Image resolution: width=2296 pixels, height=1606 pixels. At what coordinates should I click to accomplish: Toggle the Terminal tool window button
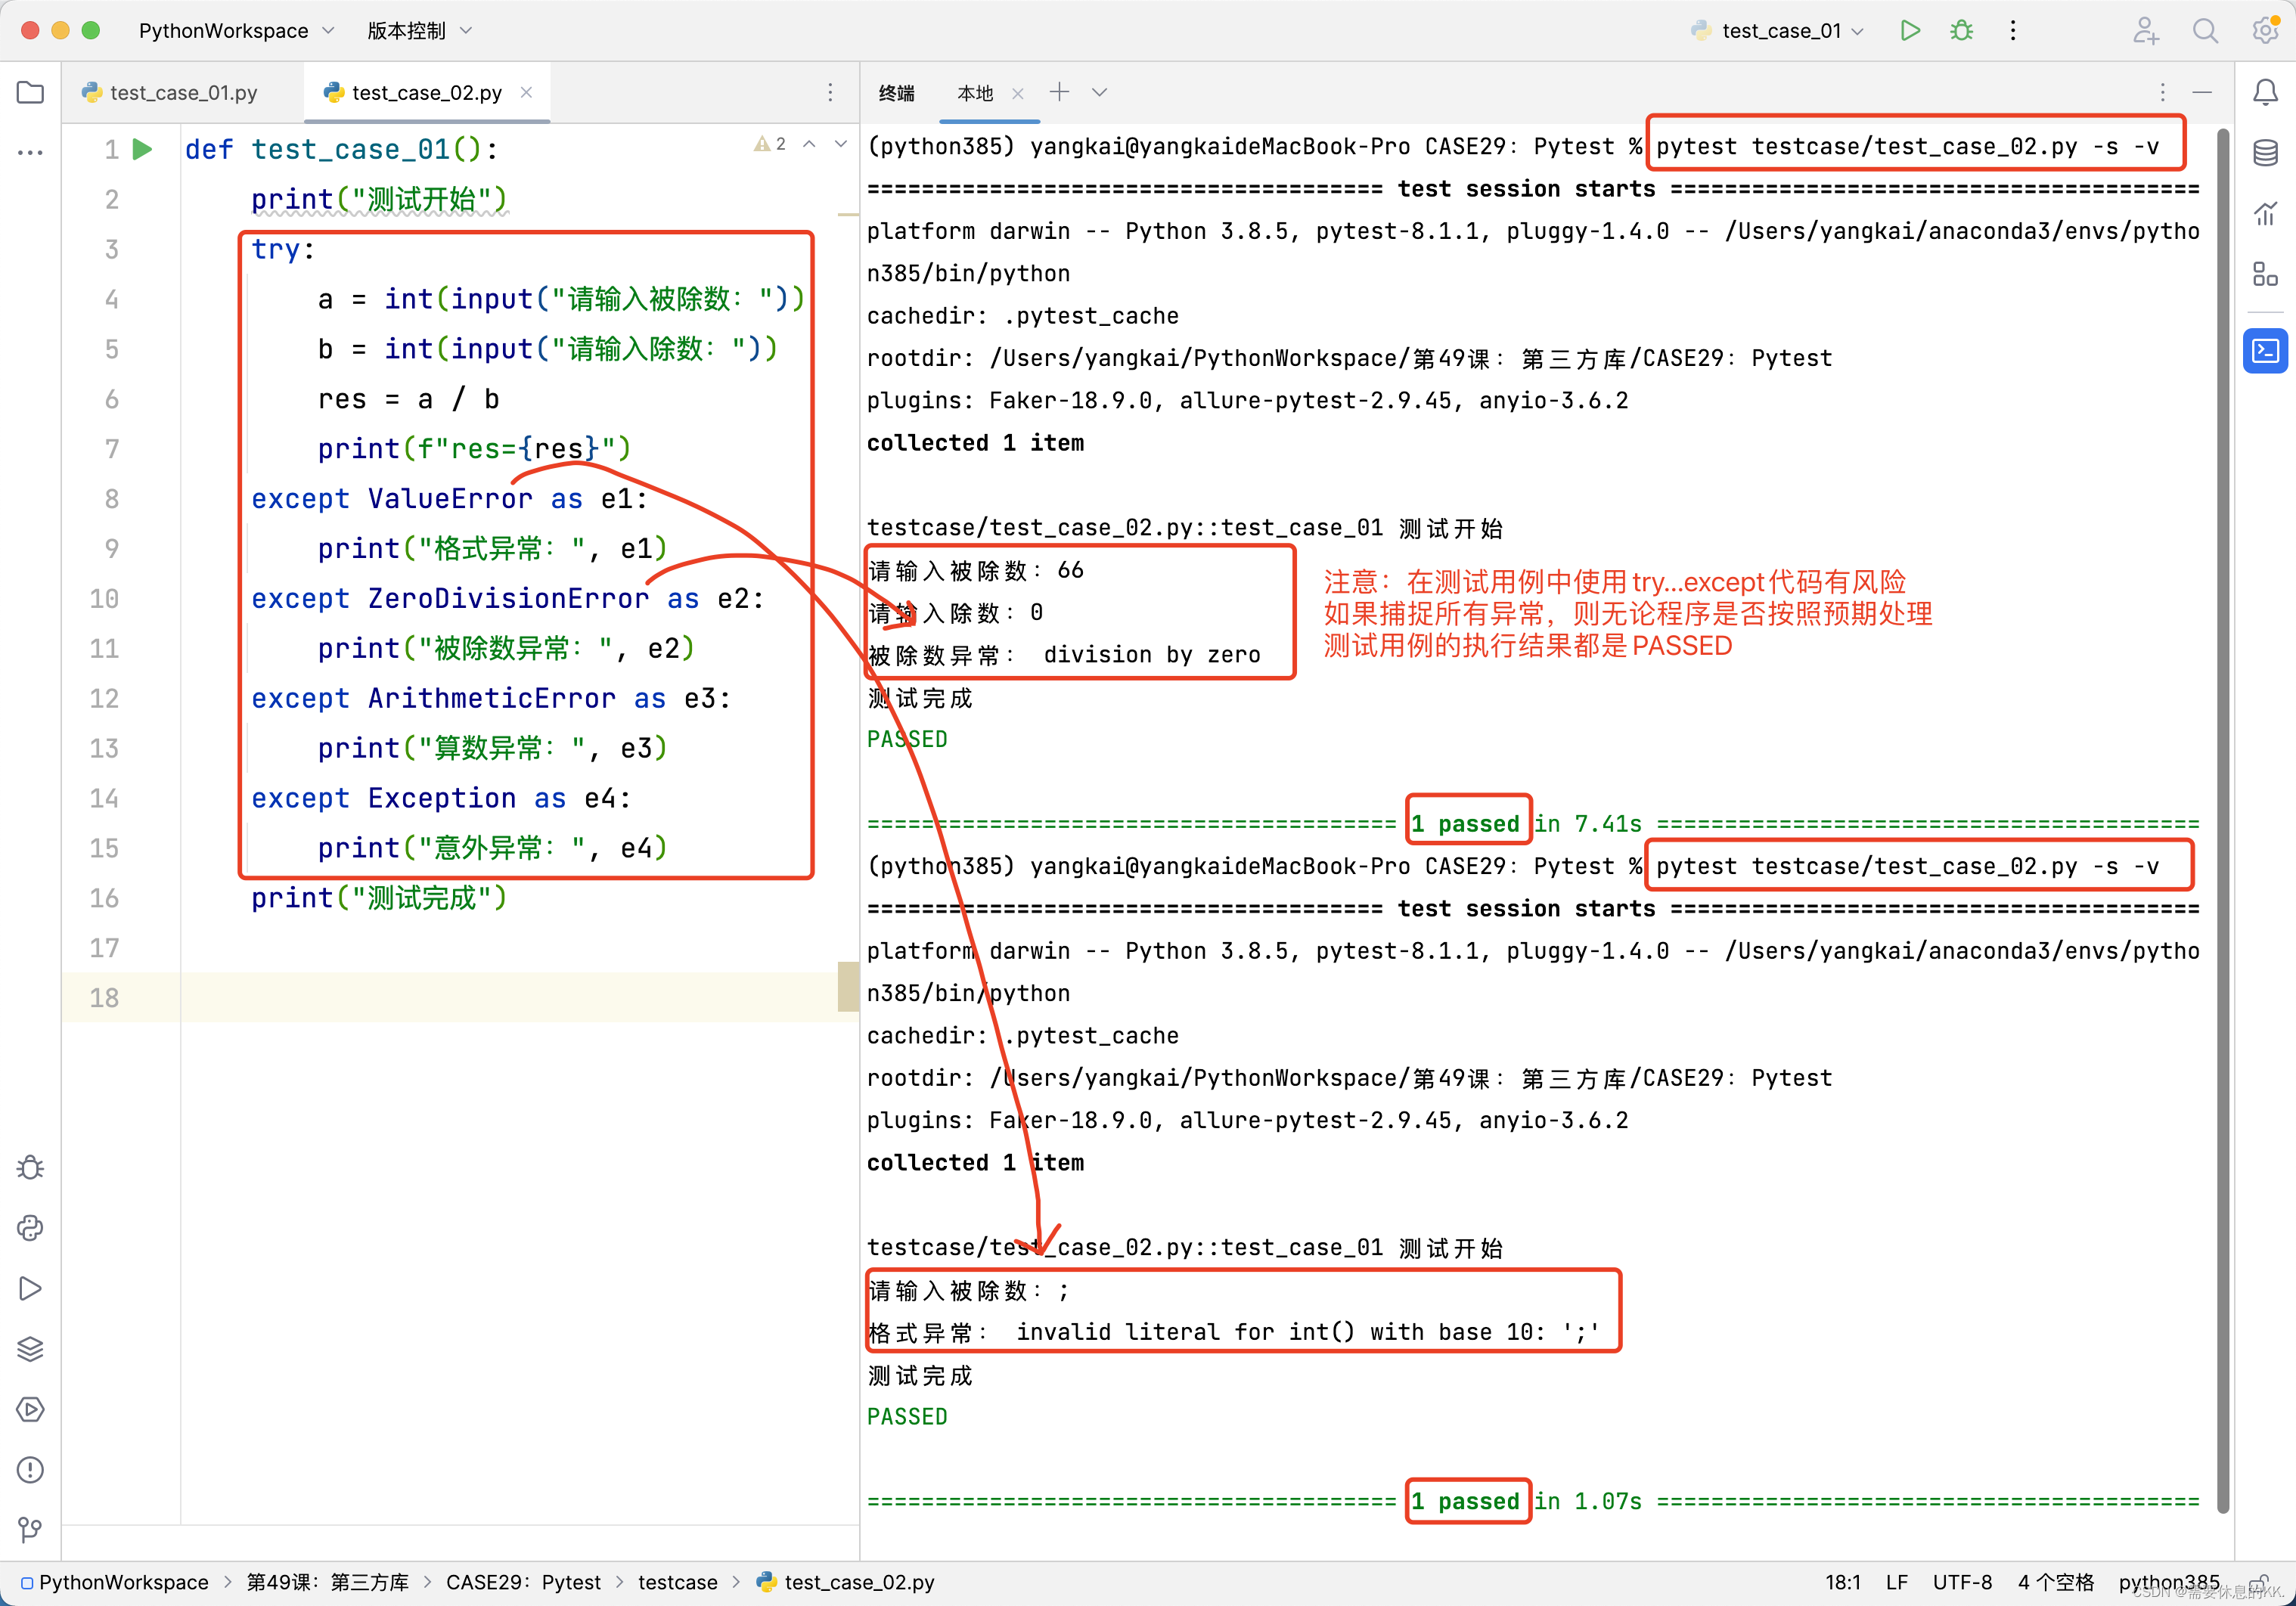pos(2265,351)
